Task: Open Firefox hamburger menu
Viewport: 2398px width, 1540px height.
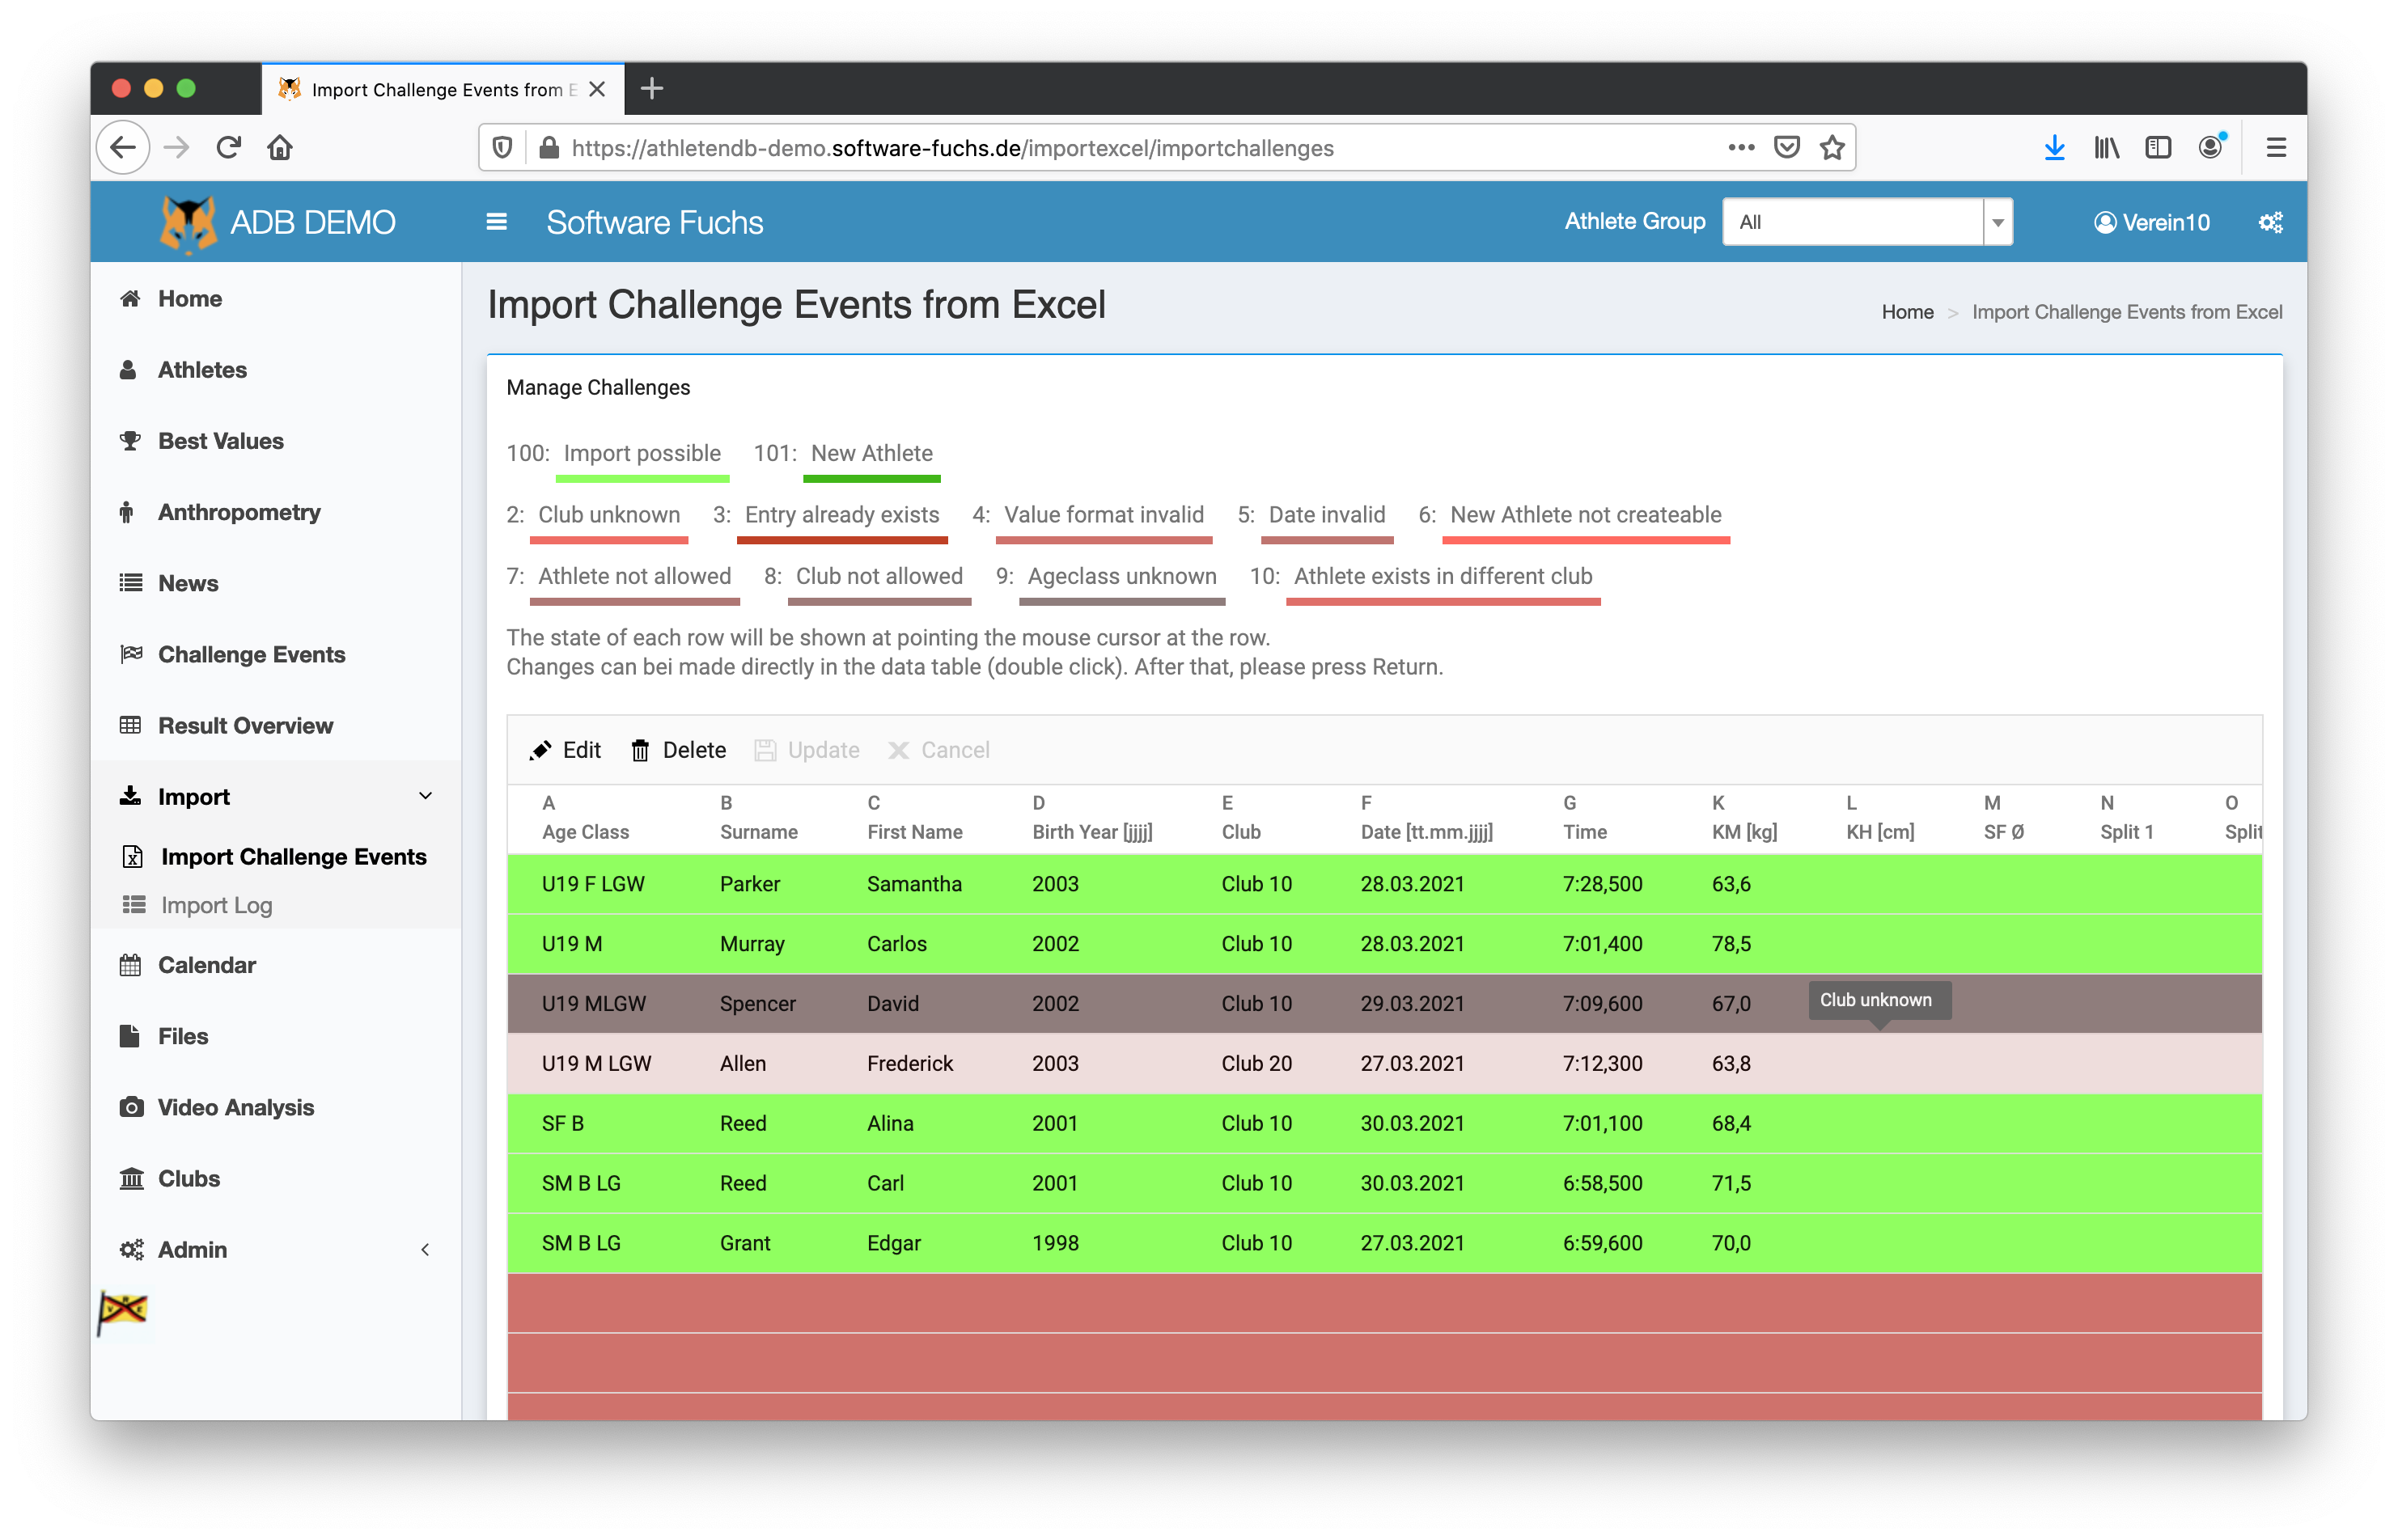Action: tap(2276, 148)
